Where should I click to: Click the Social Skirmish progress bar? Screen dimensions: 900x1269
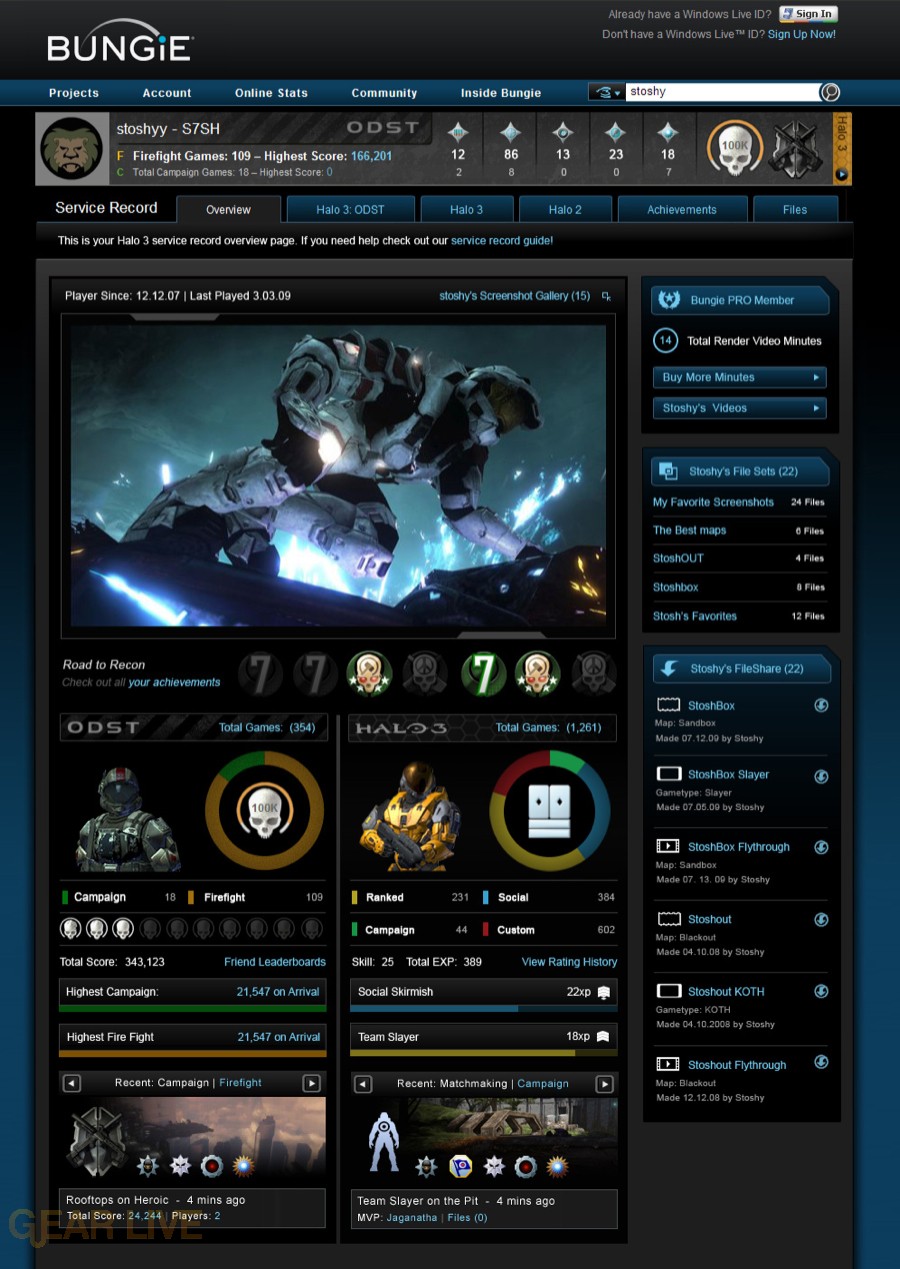pyautogui.click(x=484, y=1009)
